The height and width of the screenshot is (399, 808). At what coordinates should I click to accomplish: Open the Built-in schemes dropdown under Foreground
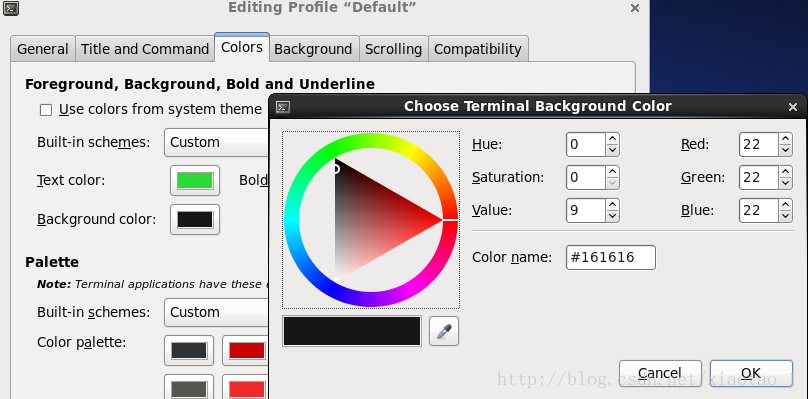click(216, 142)
